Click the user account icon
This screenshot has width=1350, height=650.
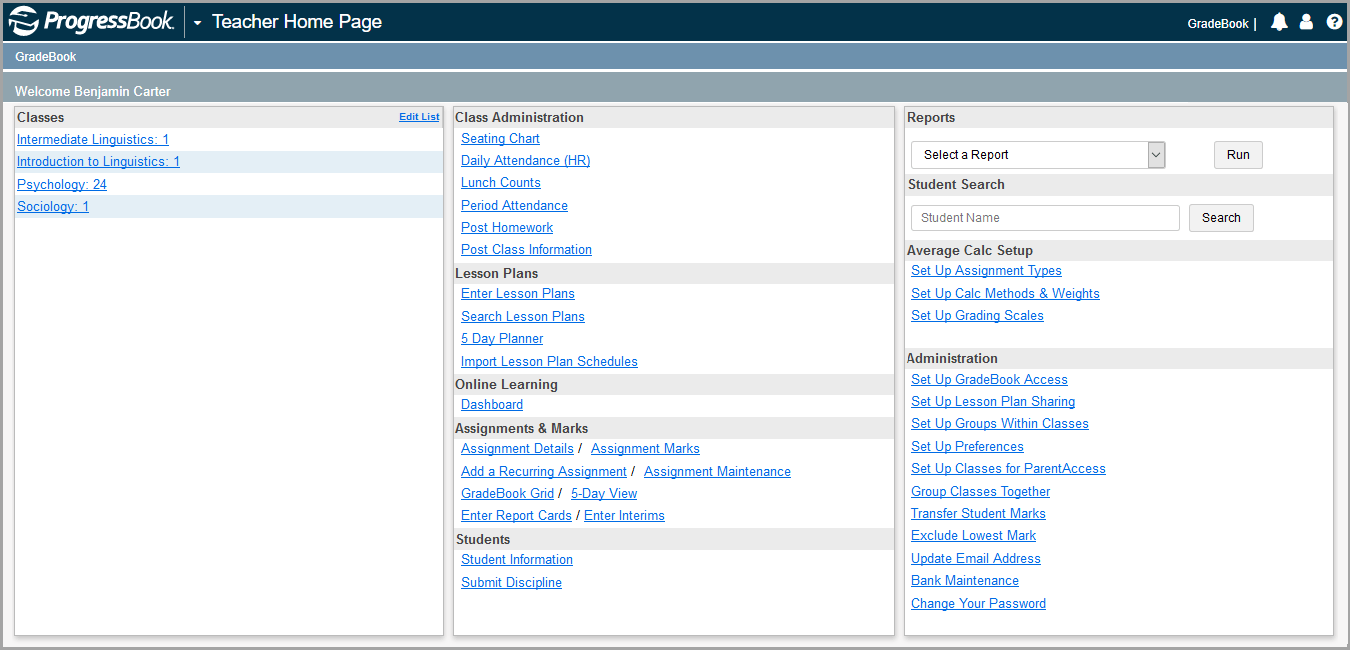[1307, 22]
